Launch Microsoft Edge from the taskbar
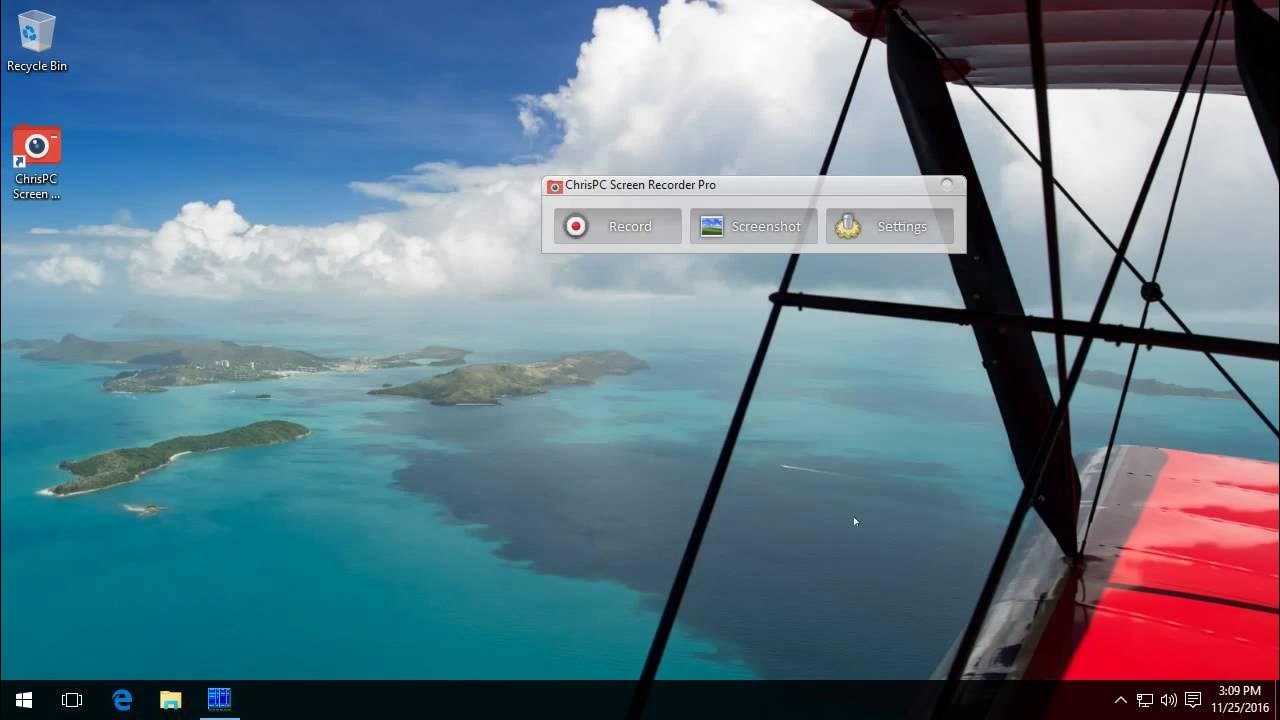This screenshot has width=1280, height=720. pos(122,700)
